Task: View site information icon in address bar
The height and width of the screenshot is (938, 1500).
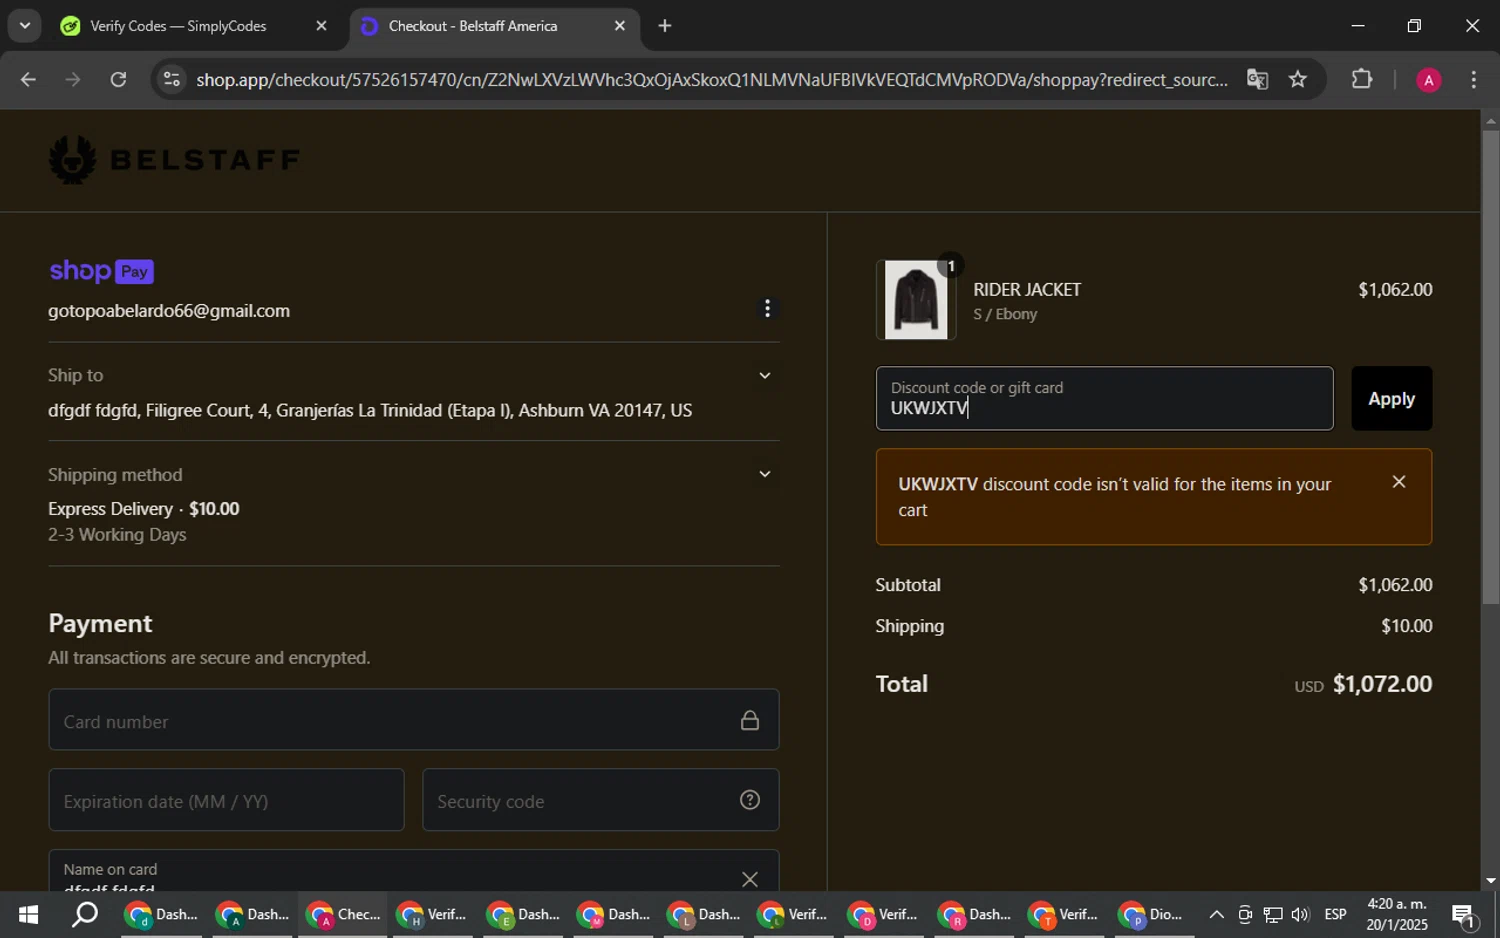Action: (172, 79)
